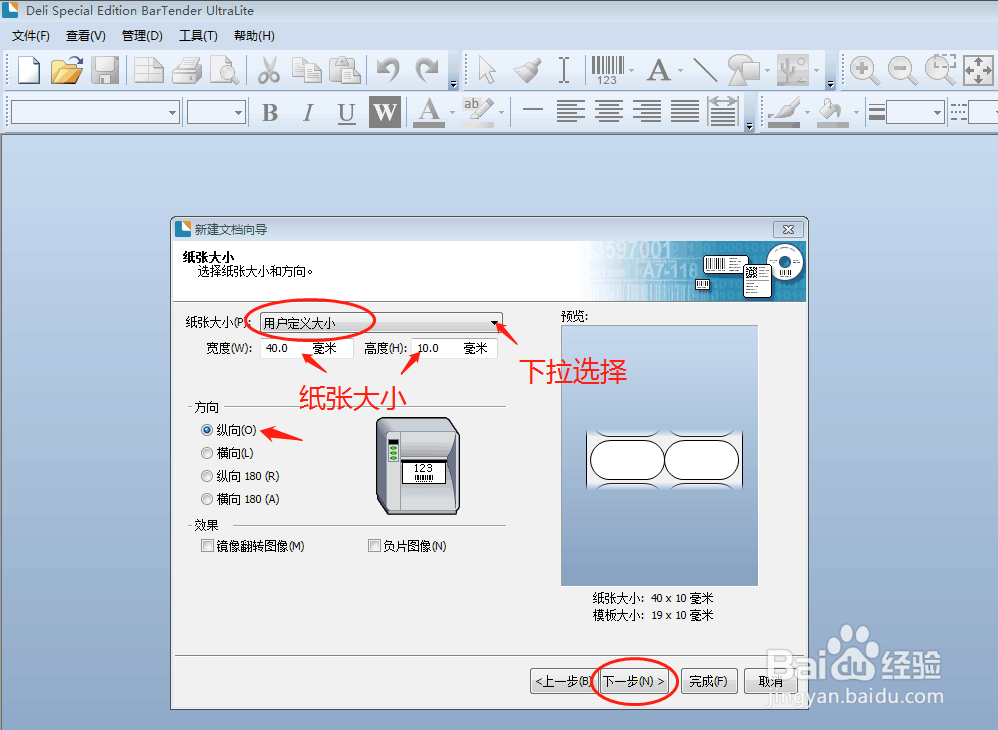Select the Barcode creation tool
998x730 pixels.
pyautogui.click(x=607, y=70)
